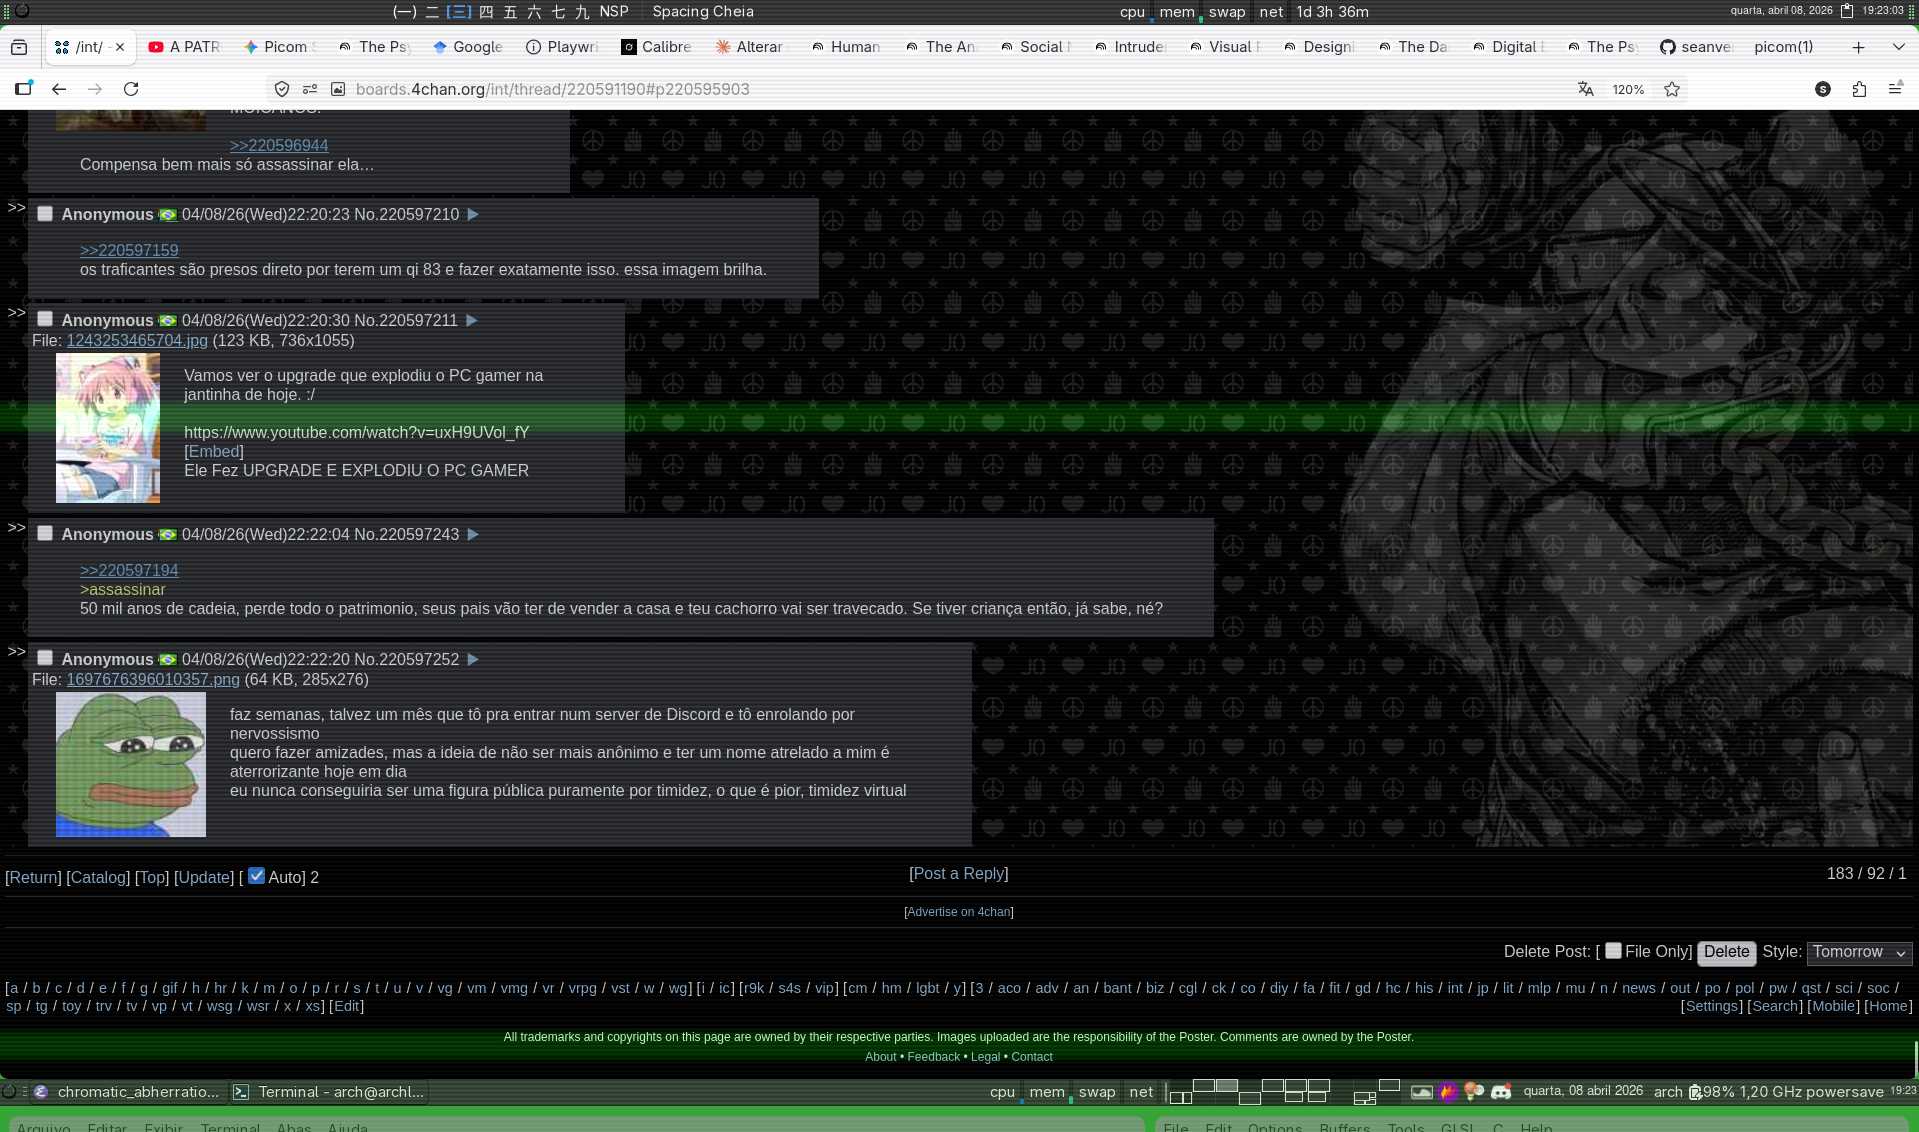Go back to the previous page
The image size is (1919, 1132).
tap(59, 89)
